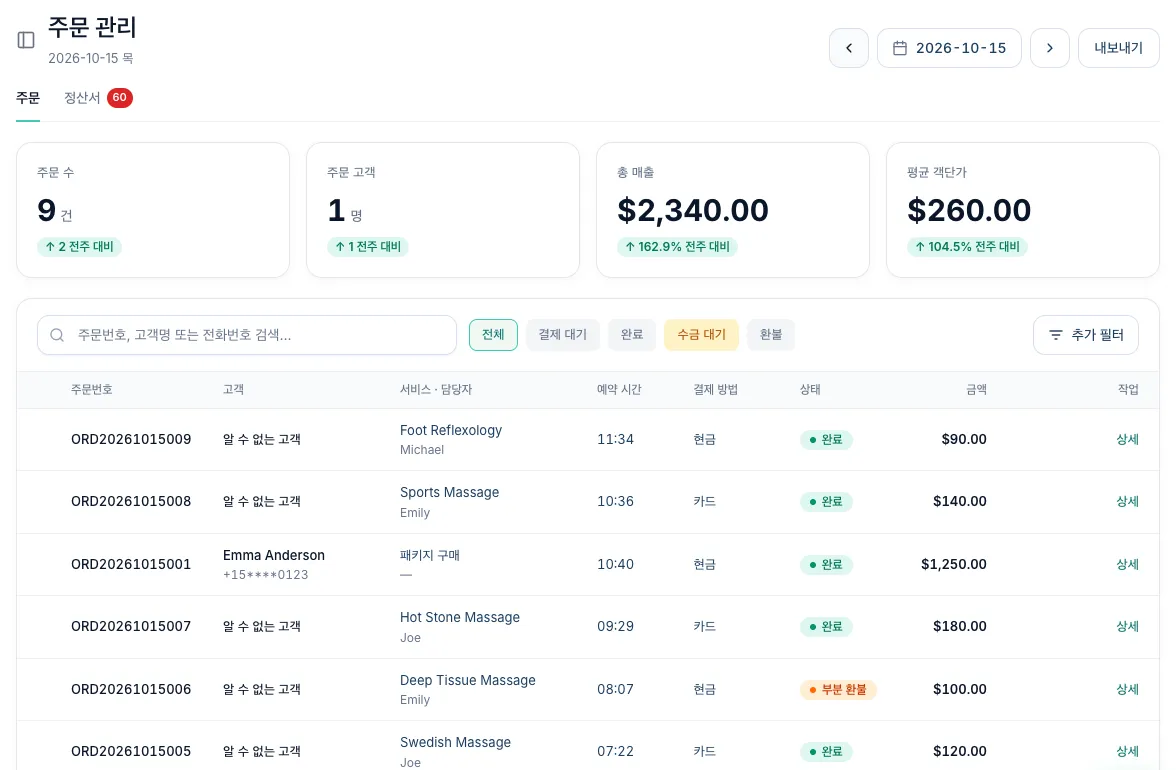This screenshot has width=1176, height=770.
Task: Click the 총 매출 $2,340.00 value
Action: (692, 211)
